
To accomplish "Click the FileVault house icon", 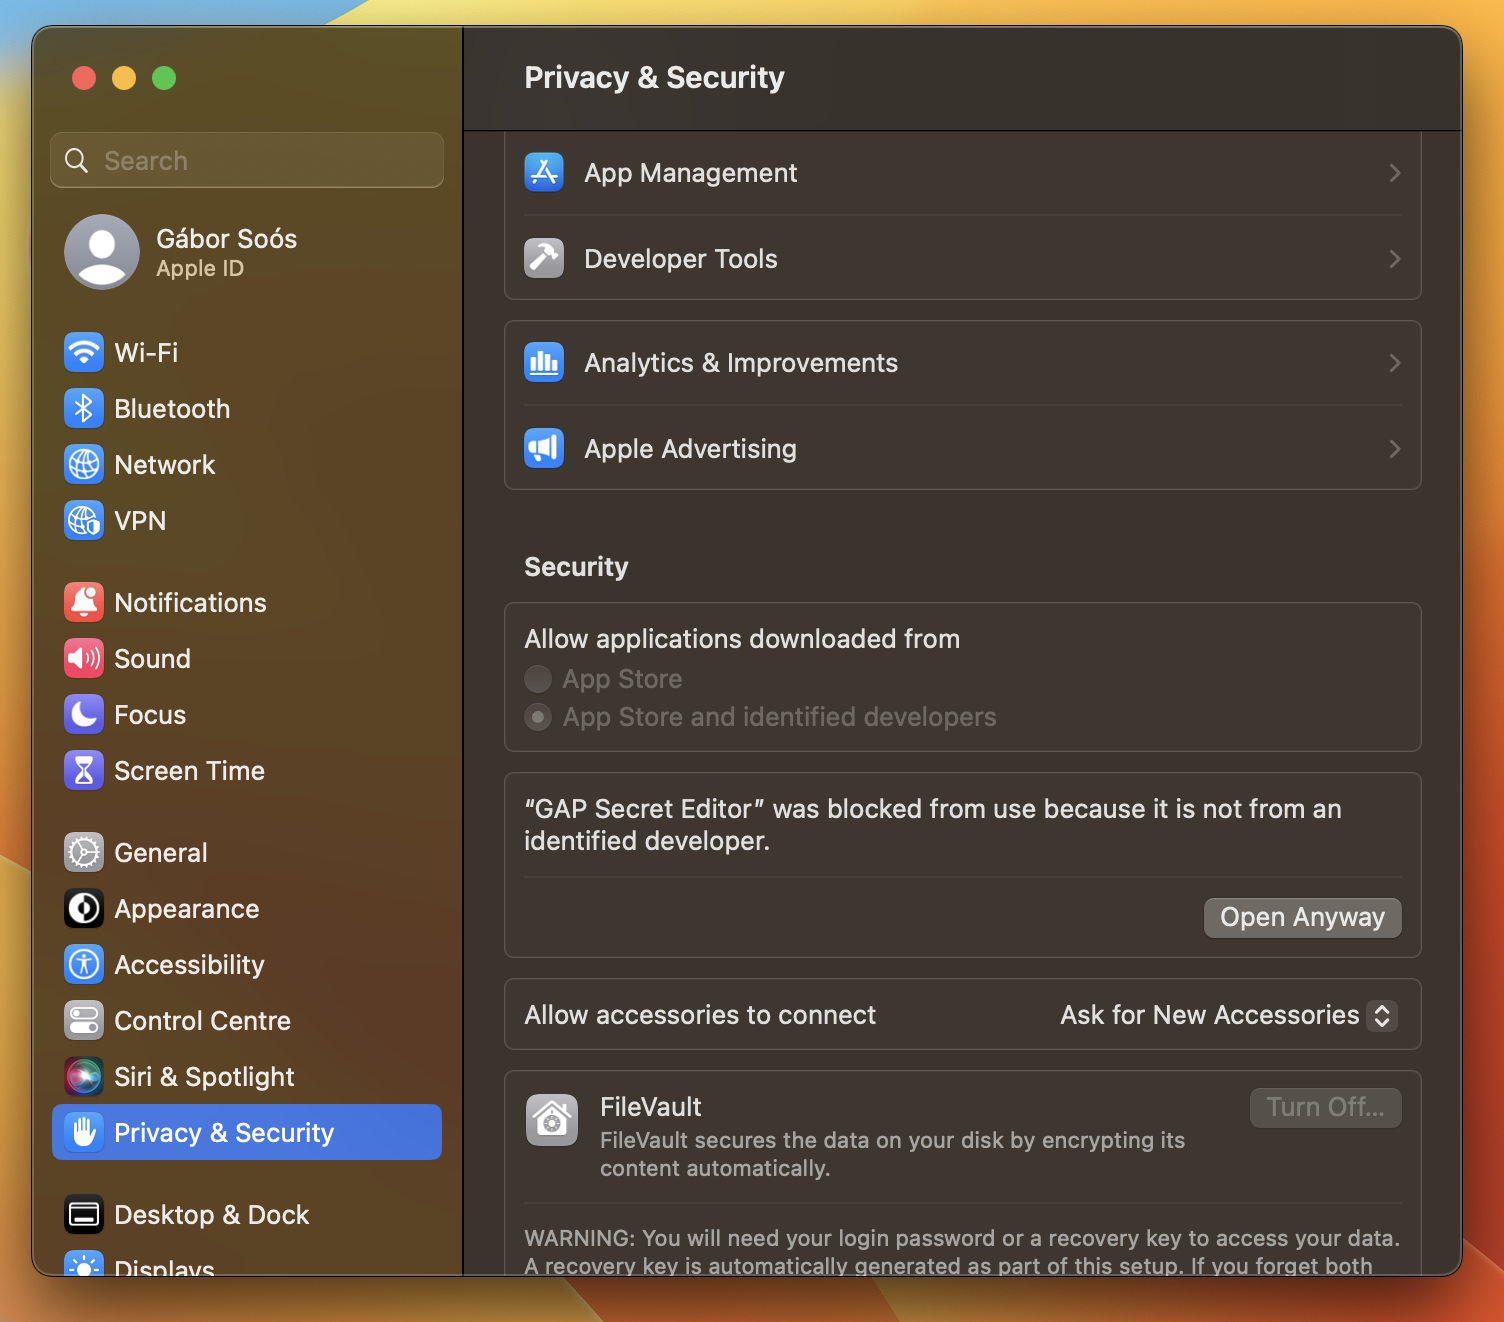I will point(552,1120).
